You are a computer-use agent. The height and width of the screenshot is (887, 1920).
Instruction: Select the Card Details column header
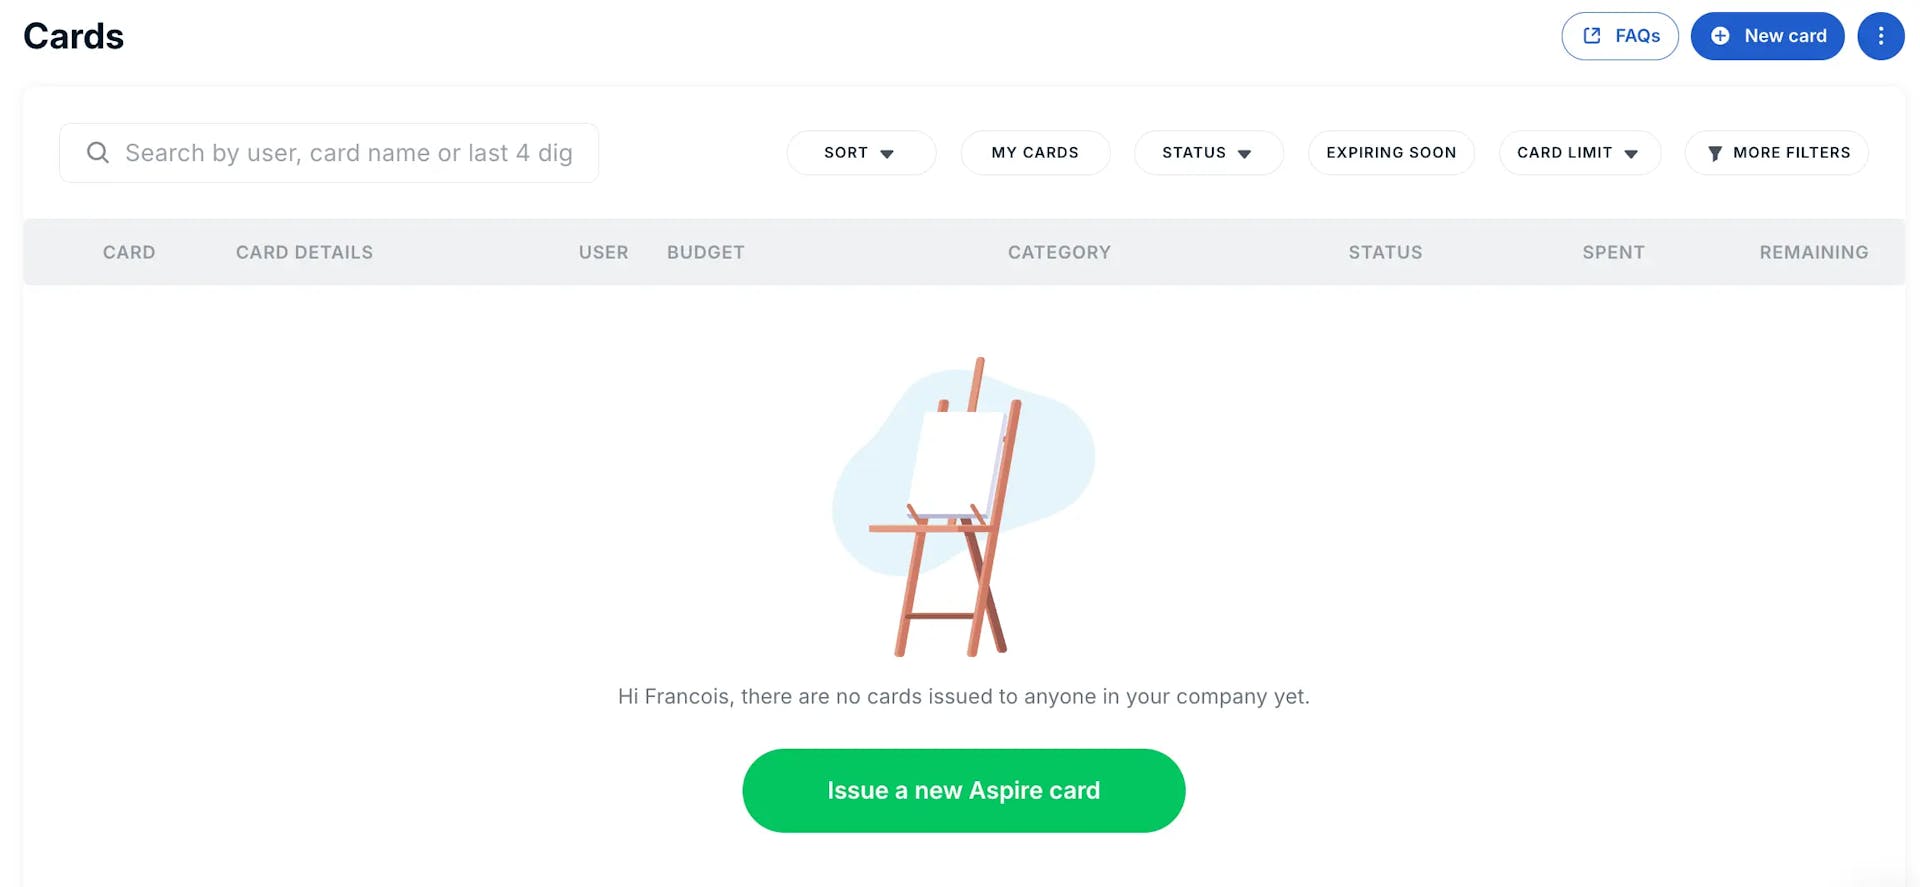304,252
